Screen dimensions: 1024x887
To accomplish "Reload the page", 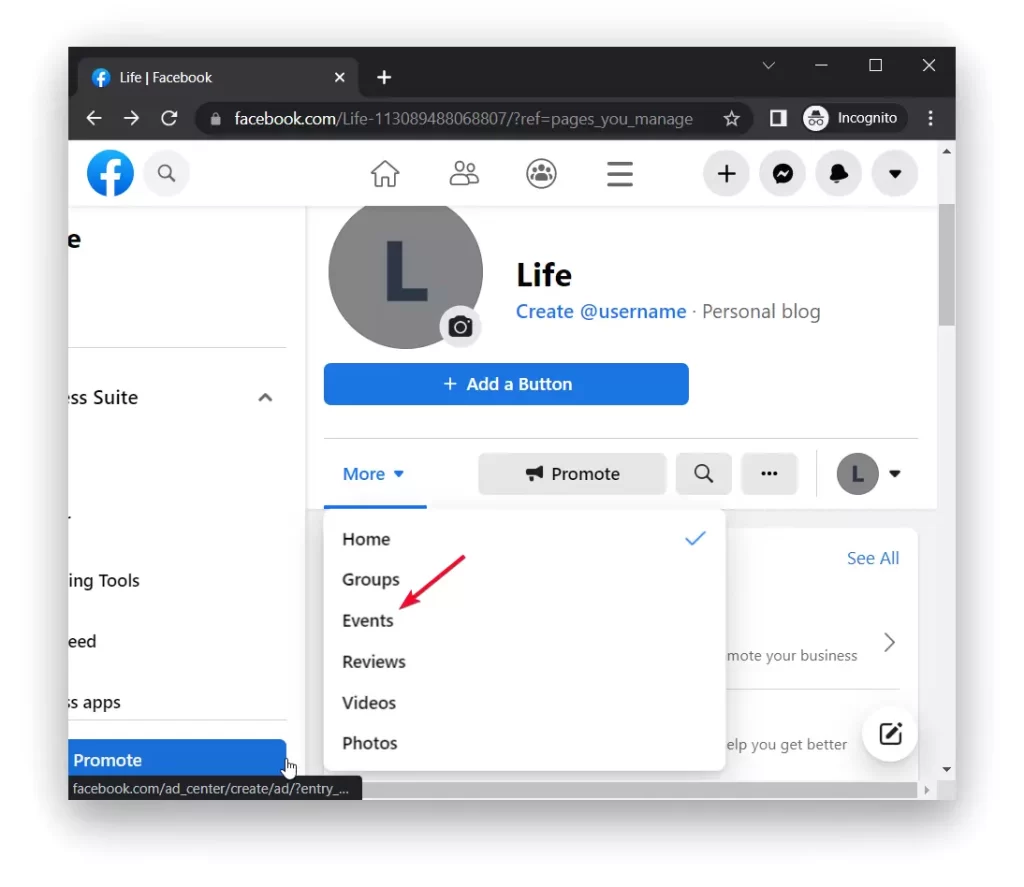I will (x=169, y=118).
